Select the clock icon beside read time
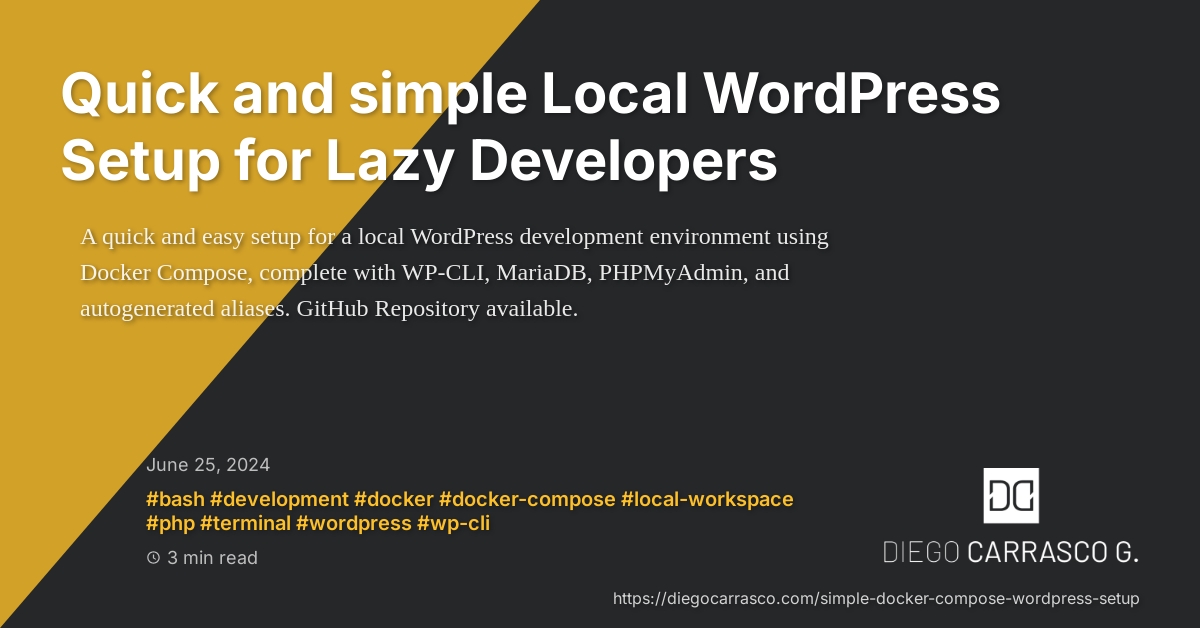Screen dimensions: 1200x628 (152, 558)
